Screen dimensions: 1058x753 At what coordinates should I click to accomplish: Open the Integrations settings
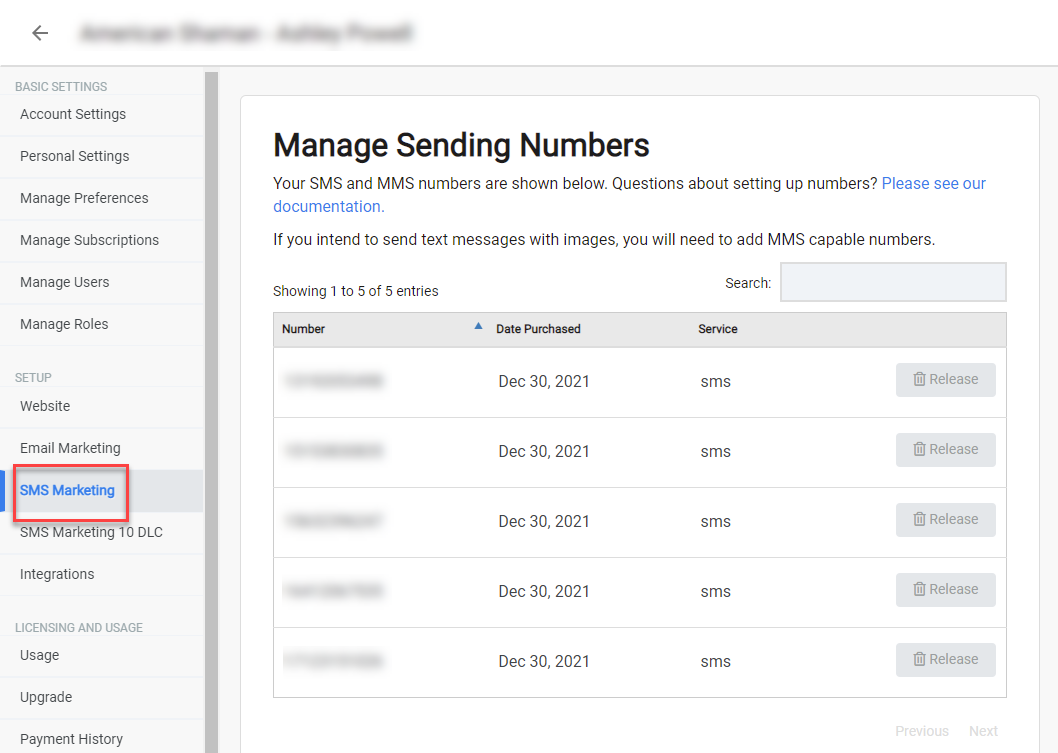(57, 574)
